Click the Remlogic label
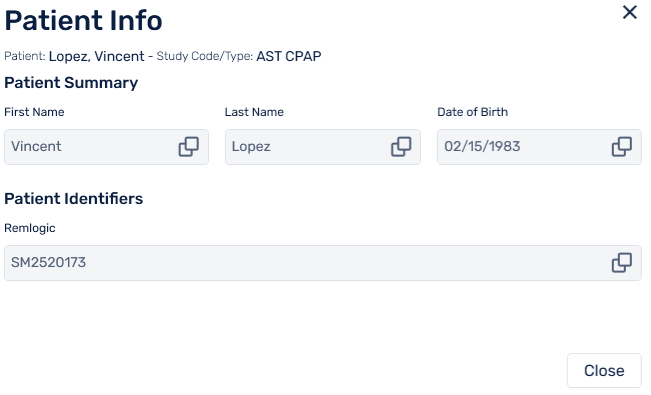The height and width of the screenshot is (395, 651). point(29,228)
